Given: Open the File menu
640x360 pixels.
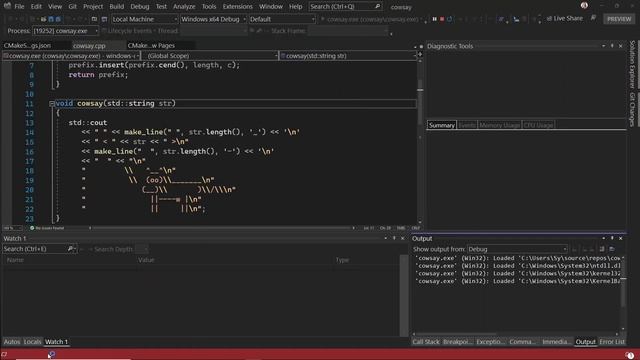Looking at the screenshot, I should point(19,7).
